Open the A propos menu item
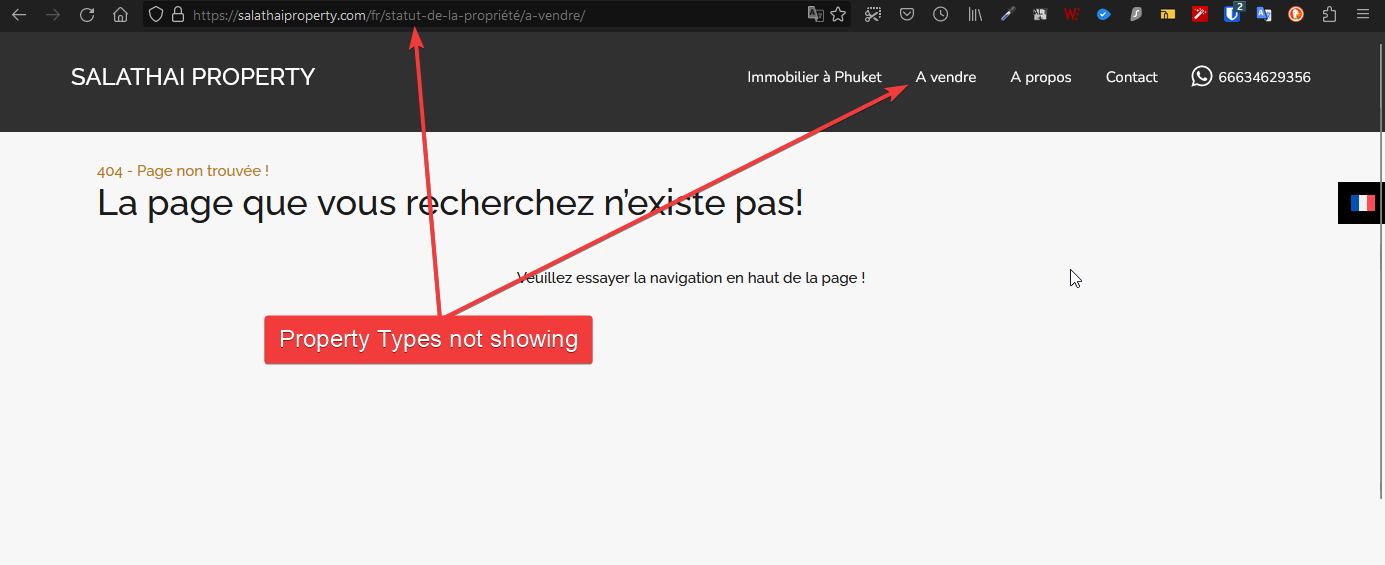The image size is (1385, 565). (x=1041, y=77)
